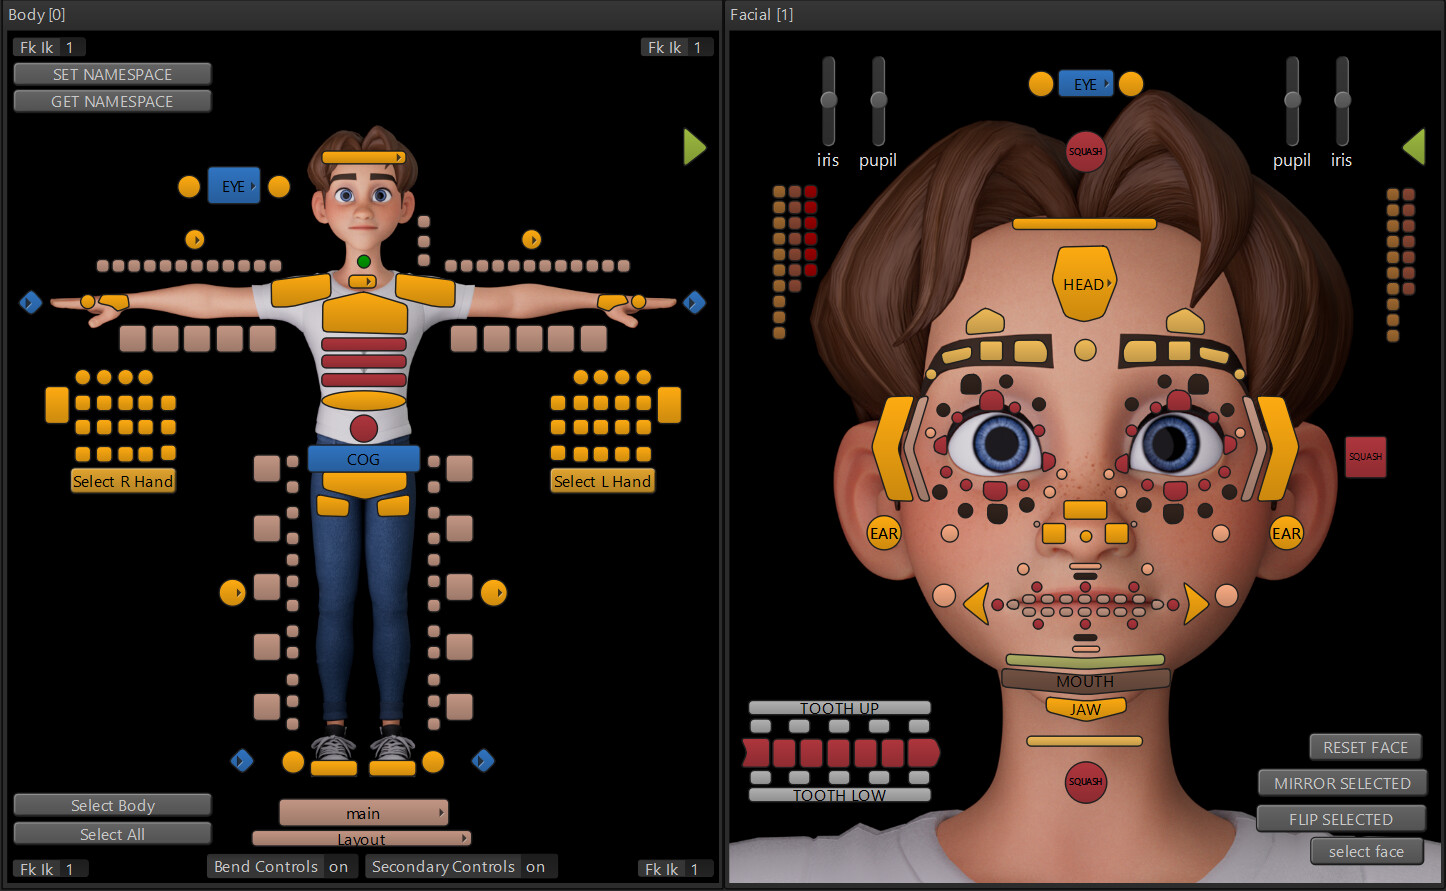Click the JAW control
The height and width of the screenshot is (891, 1446).
tap(1084, 708)
